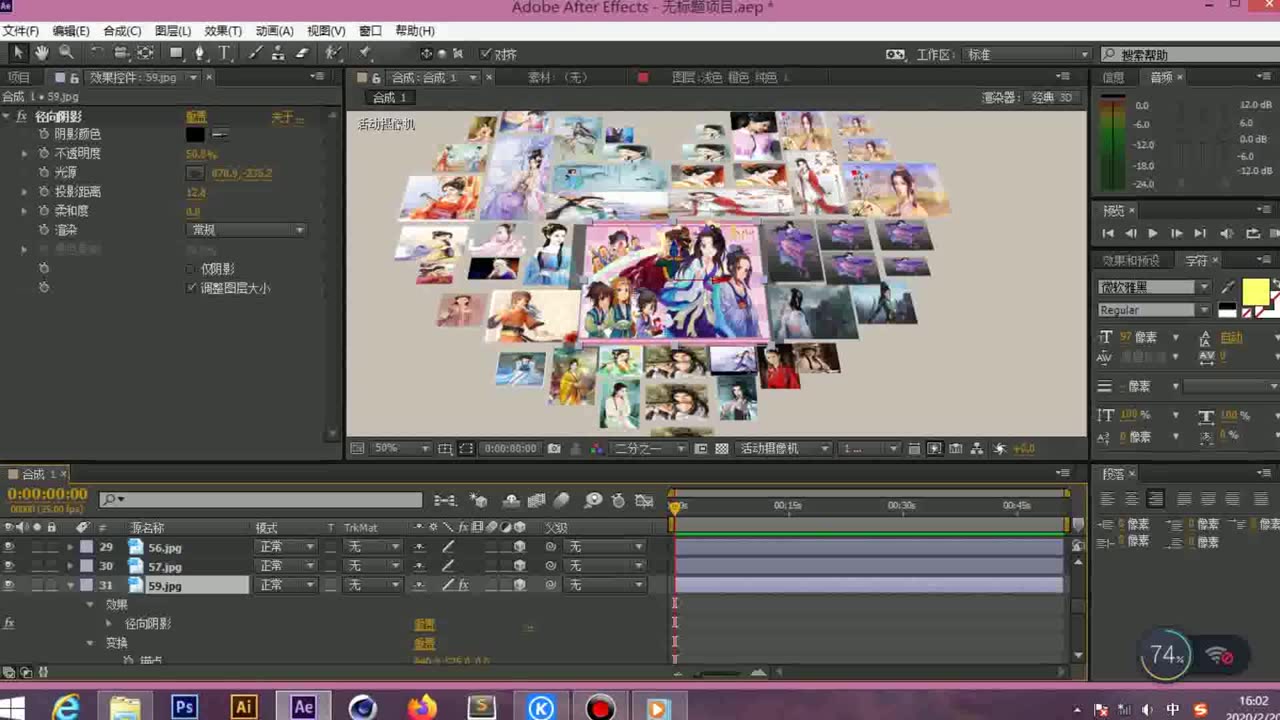The width and height of the screenshot is (1280, 720).
Task: Open the font family dropdown
Action: point(1155,287)
